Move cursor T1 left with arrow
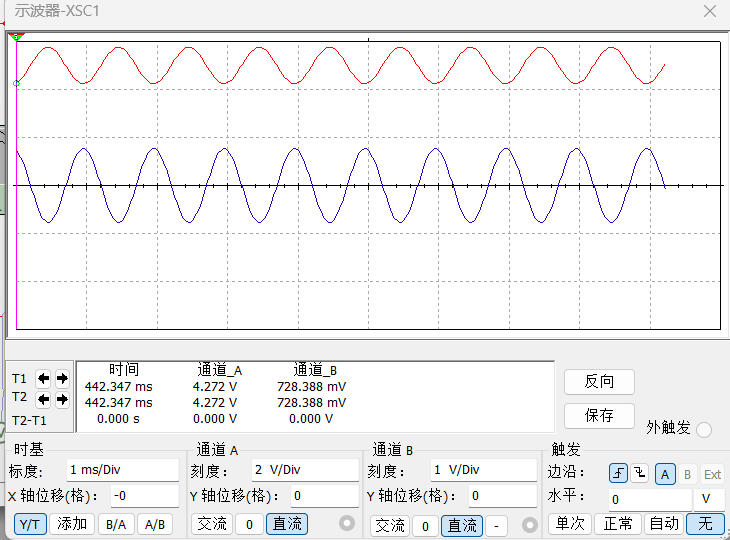Viewport: 730px width, 540px height. click(x=43, y=378)
